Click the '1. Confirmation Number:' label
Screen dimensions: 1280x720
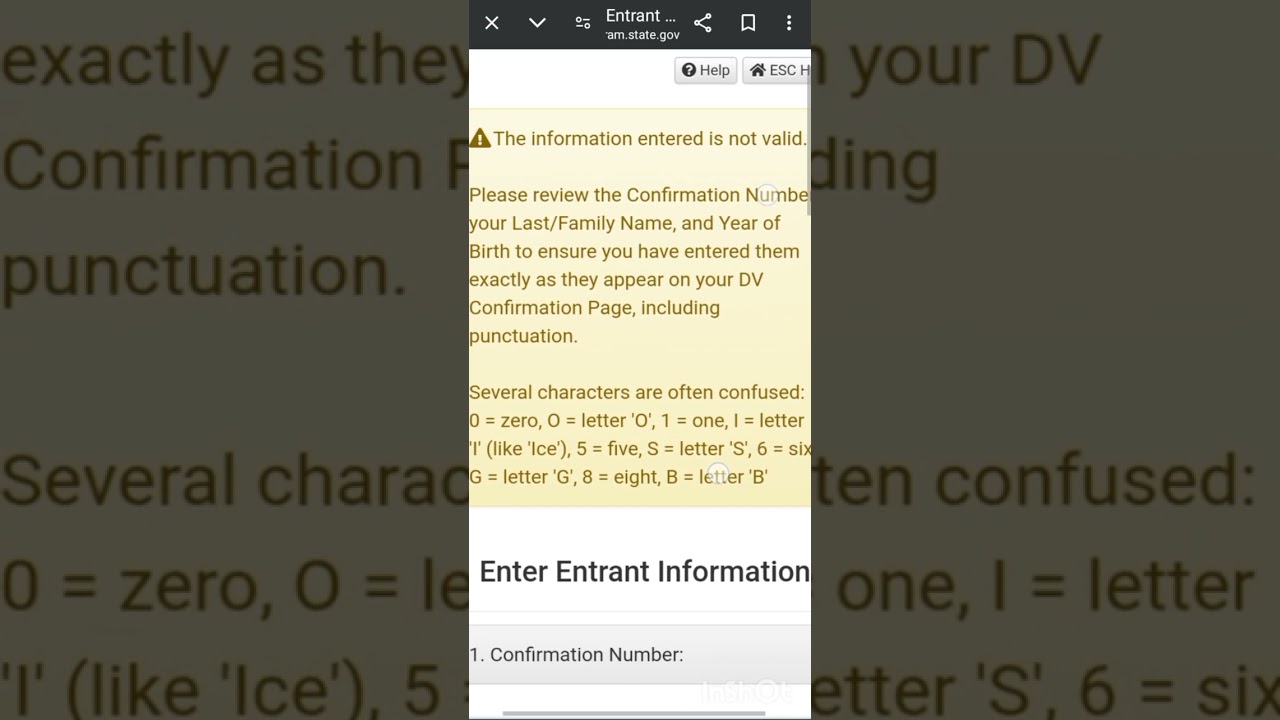click(x=577, y=654)
